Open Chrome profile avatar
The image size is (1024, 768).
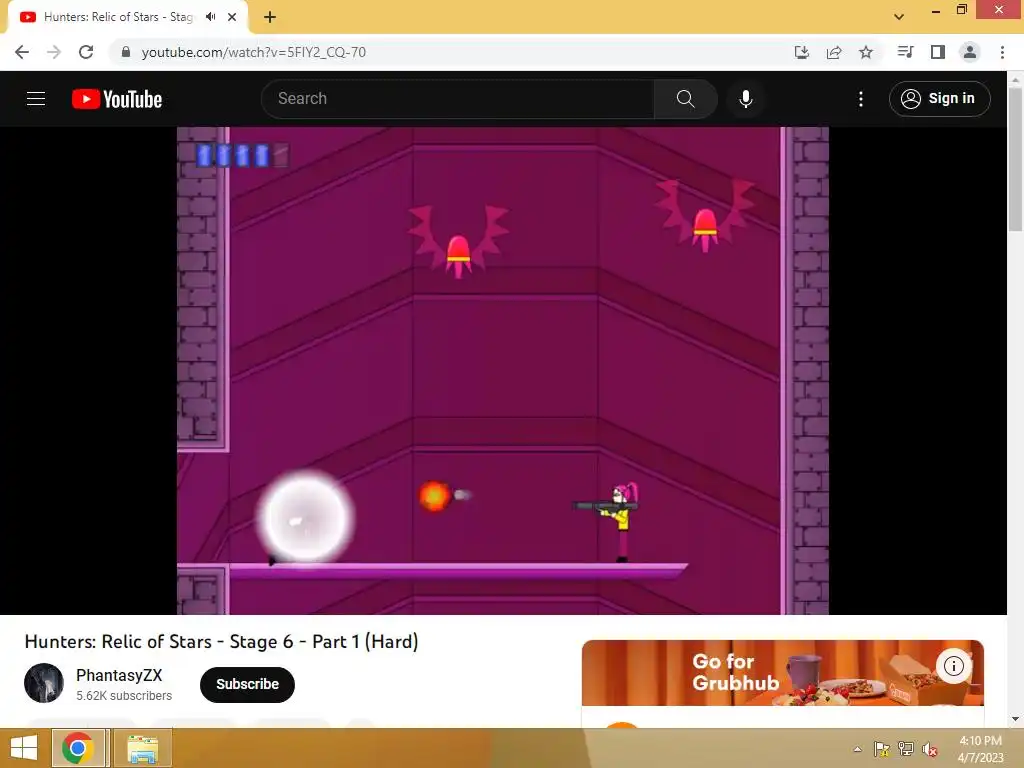(x=970, y=52)
